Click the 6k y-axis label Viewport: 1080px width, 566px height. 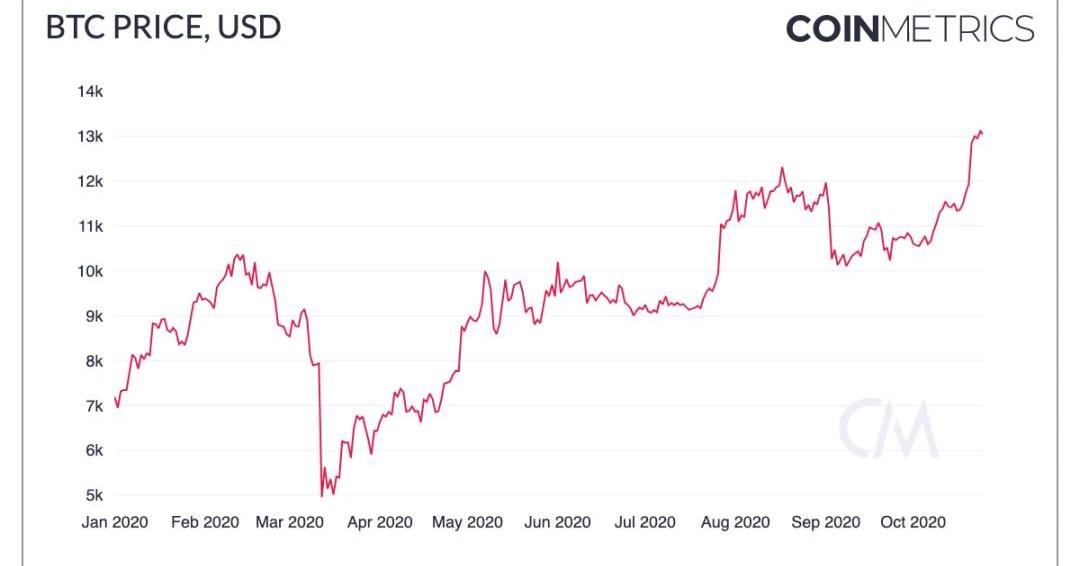[x=92, y=451]
